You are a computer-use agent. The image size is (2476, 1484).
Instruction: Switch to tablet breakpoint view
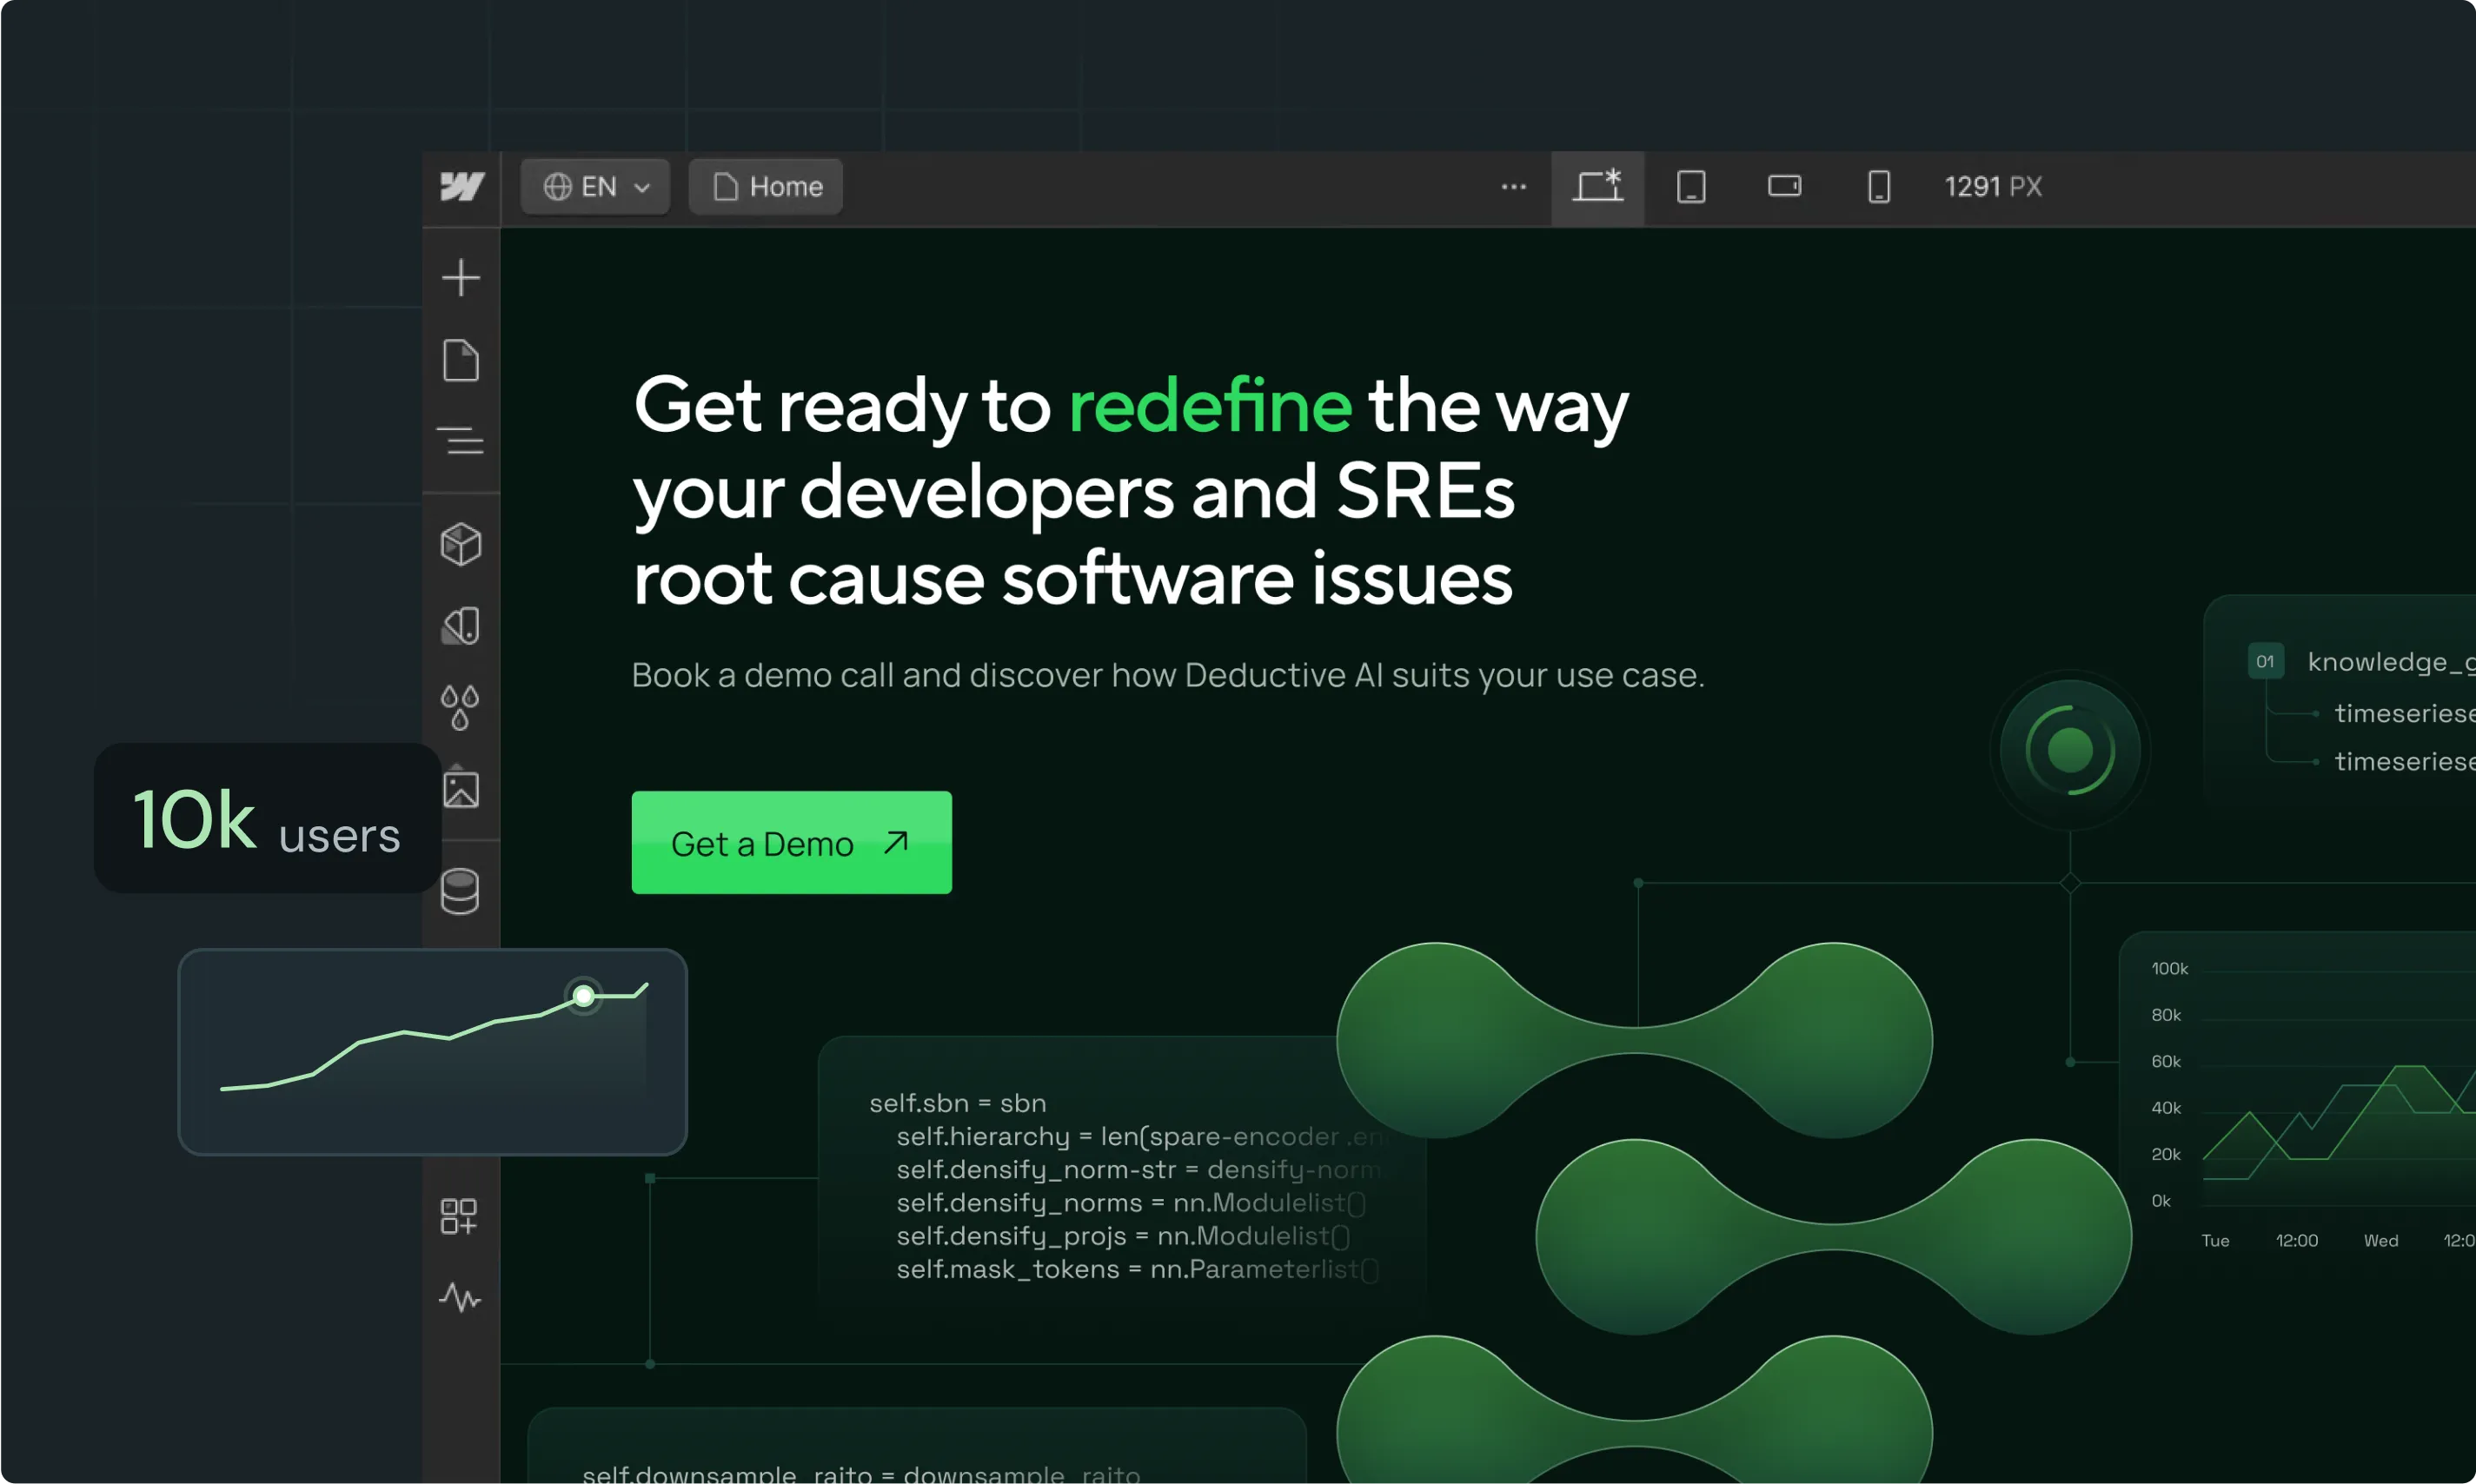pos(1691,187)
